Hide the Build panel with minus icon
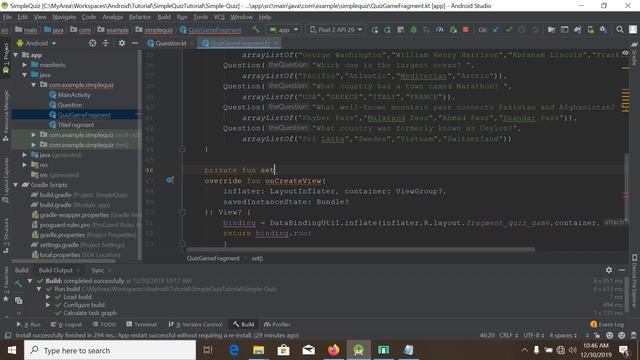The height and width of the screenshot is (360, 640). point(622,270)
